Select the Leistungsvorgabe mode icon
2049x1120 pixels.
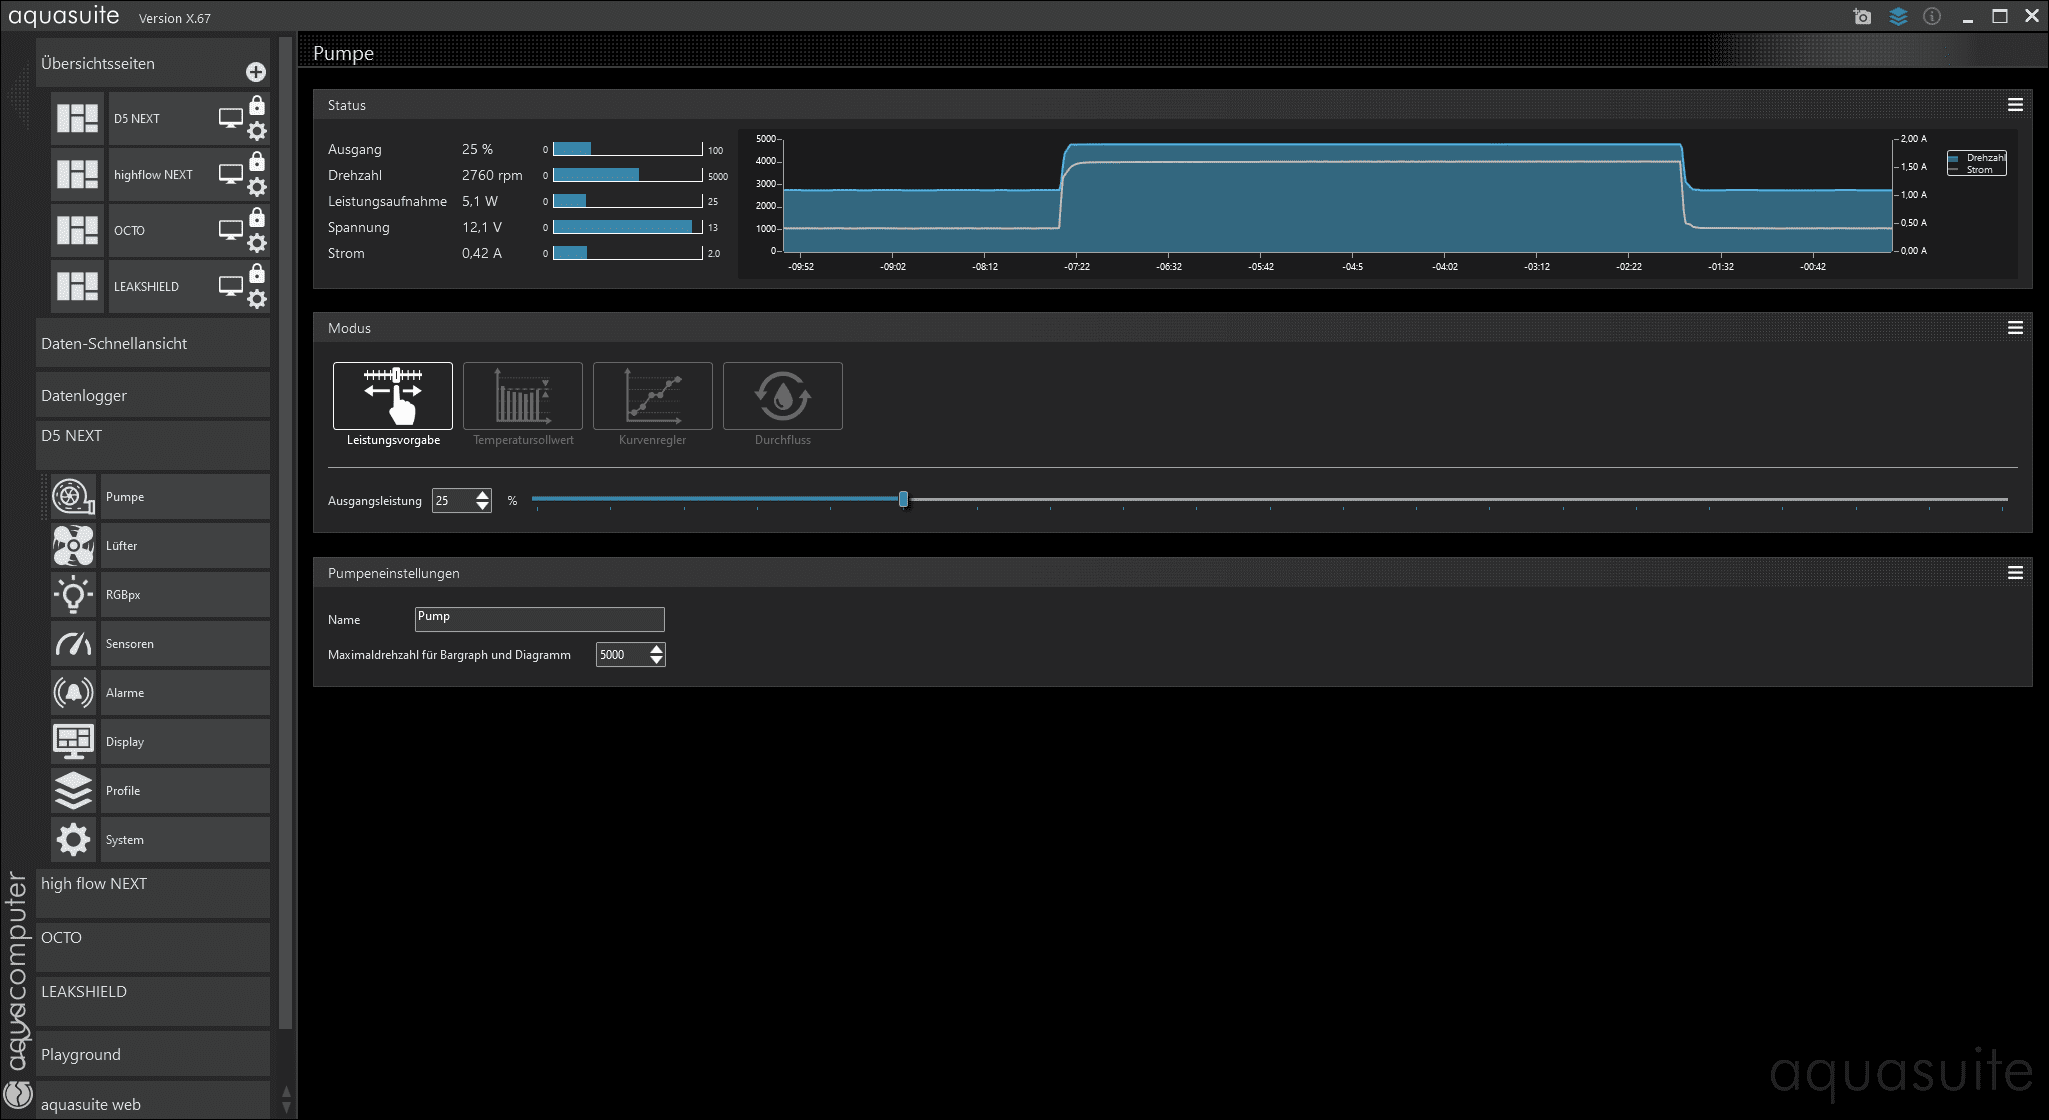[x=392, y=396]
